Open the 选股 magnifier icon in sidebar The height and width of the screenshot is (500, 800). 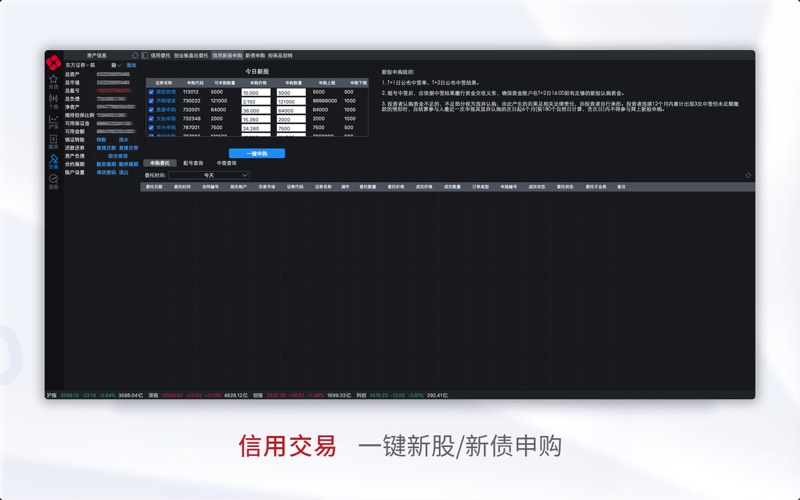(x=54, y=181)
